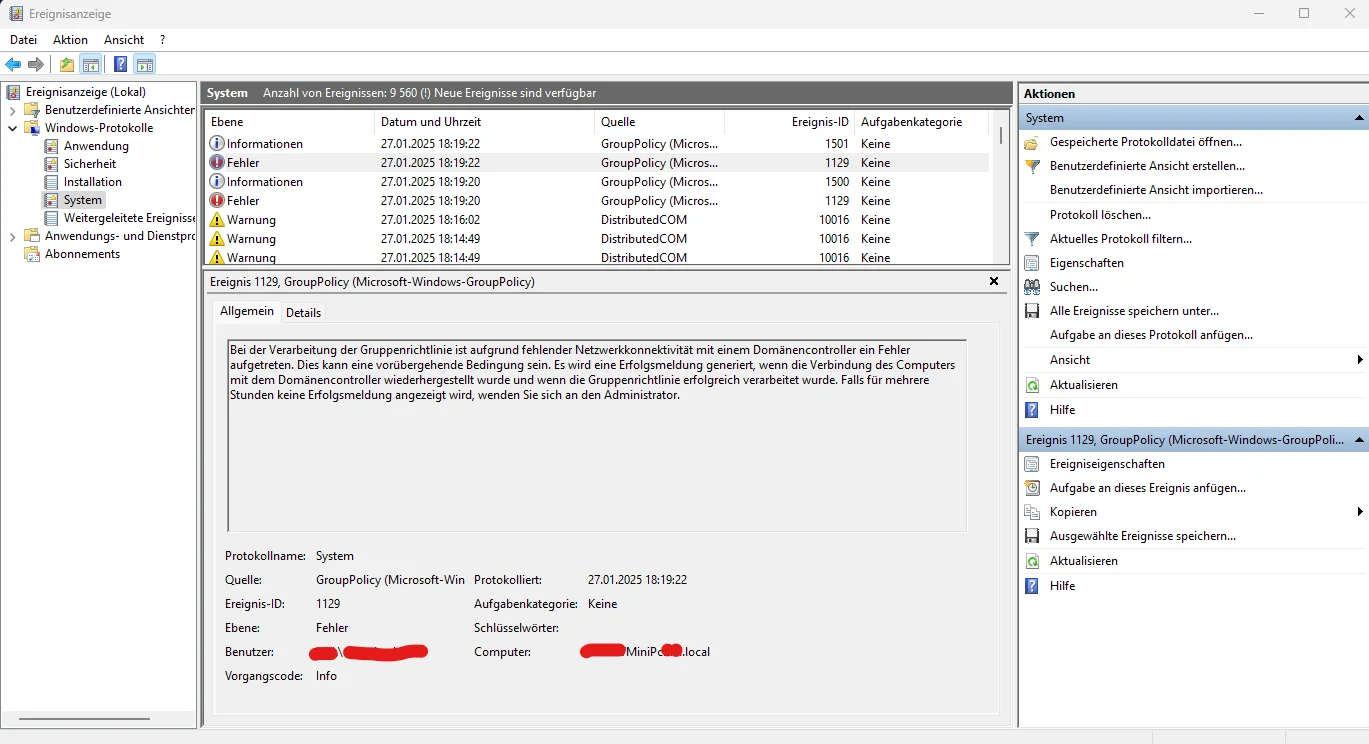Collapse the Ereignis 1129 actions section
The width and height of the screenshot is (1369, 744).
click(x=1359, y=440)
